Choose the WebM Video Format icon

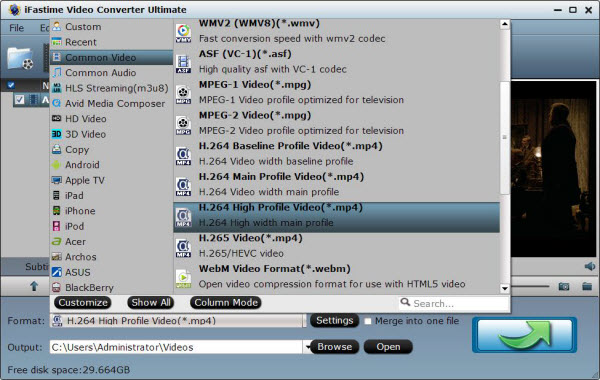(x=183, y=279)
